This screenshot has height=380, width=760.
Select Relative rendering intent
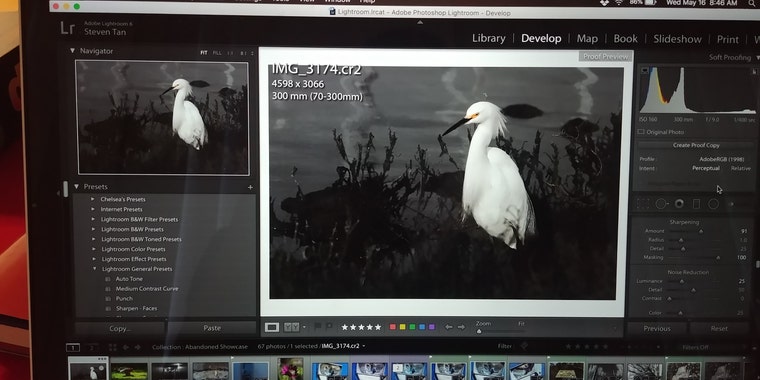point(741,168)
